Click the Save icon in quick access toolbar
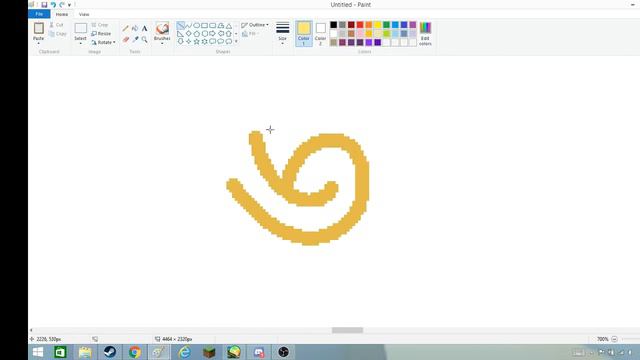This screenshot has width=640, height=360. coord(44,4)
